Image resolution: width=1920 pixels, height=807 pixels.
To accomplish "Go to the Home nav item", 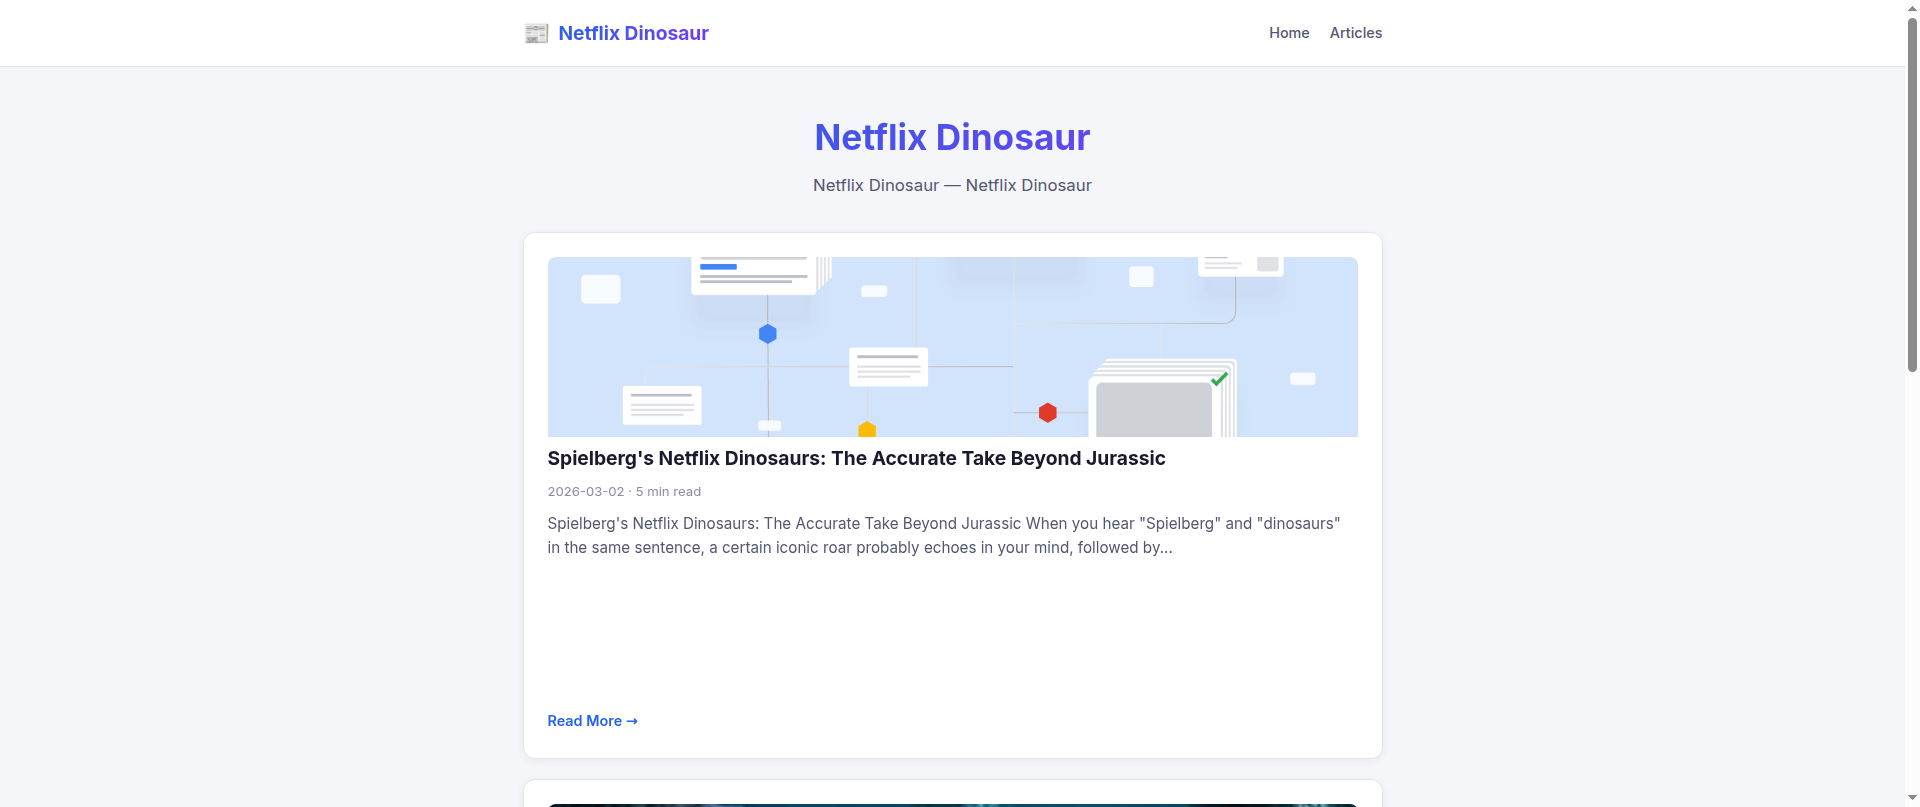I will tap(1289, 33).
